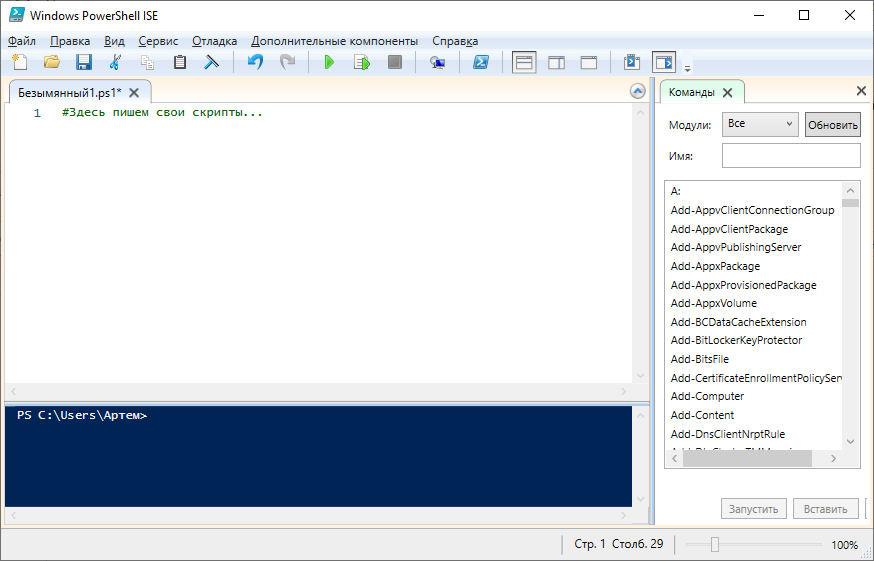Close the add-ons side panel
Image resolution: width=874 pixels, height=561 pixels.
click(861, 90)
